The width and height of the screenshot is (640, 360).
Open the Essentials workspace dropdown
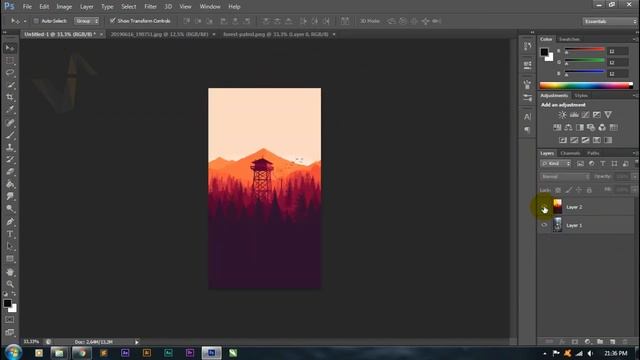tap(610, 21)
